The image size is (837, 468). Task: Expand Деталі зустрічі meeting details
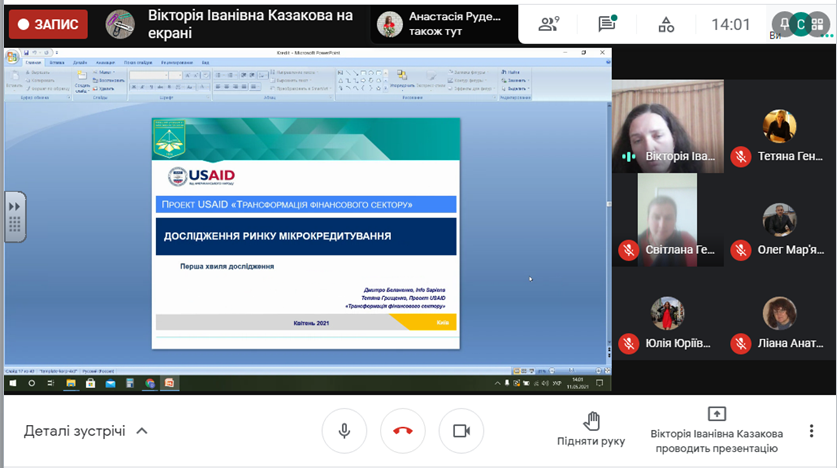tap(85, 431)
